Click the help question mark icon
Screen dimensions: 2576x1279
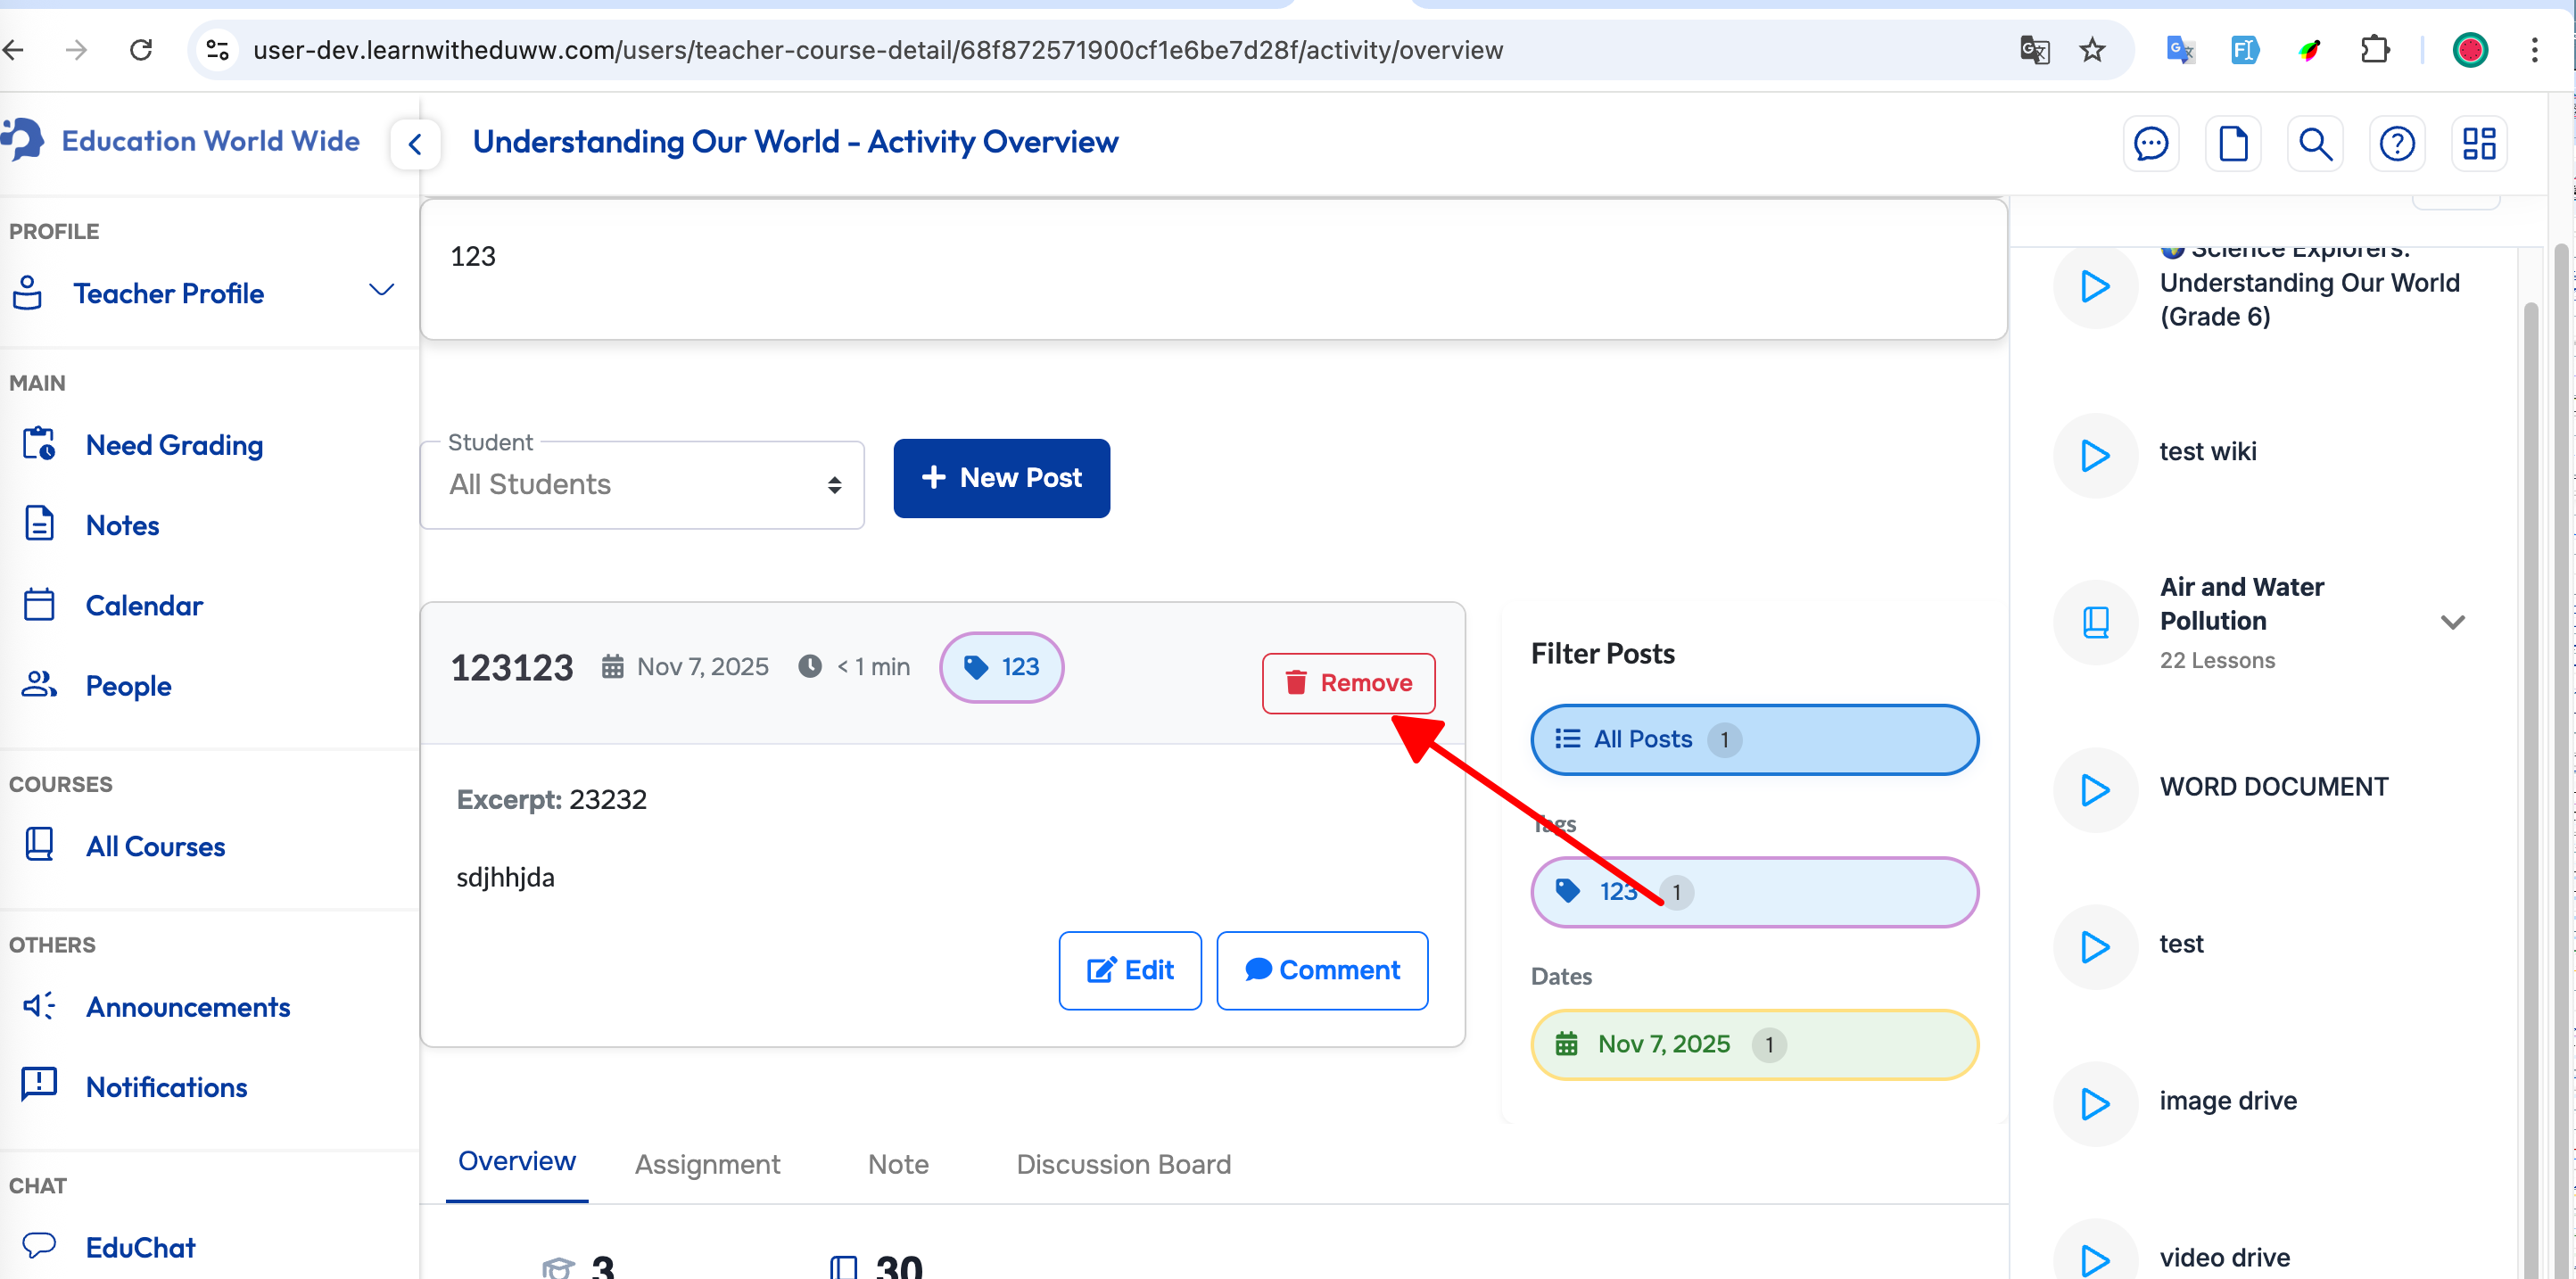coord(2397,143)
